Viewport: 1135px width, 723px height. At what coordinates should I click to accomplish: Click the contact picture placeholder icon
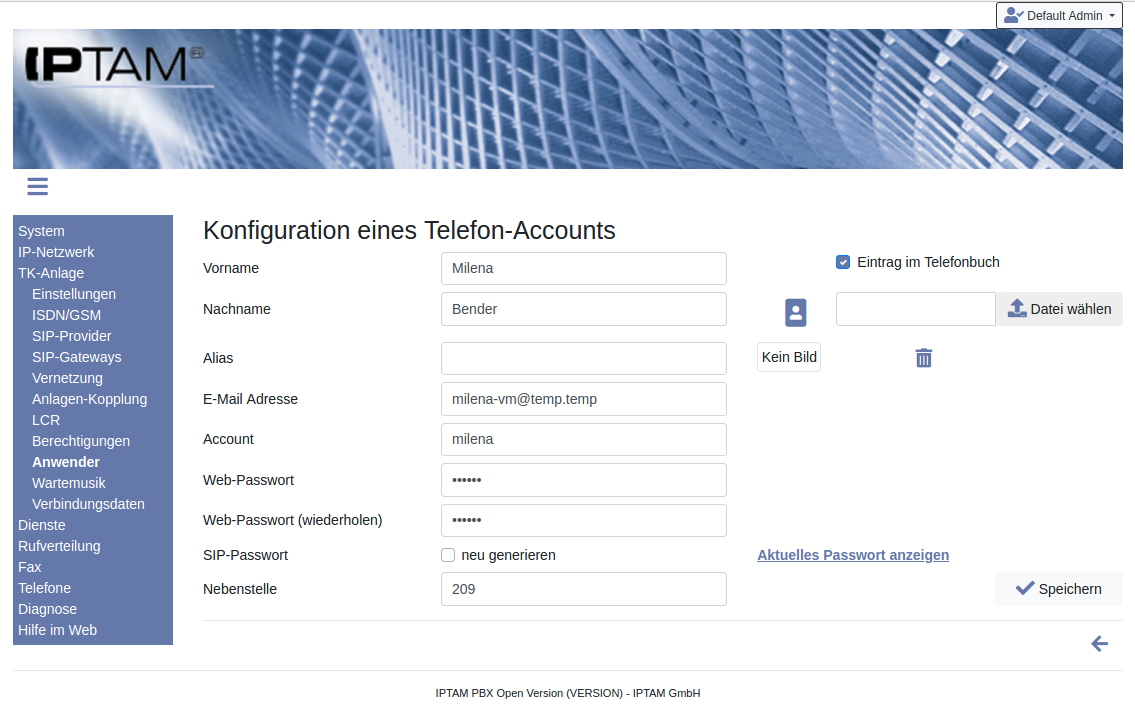[x=795, y=312]
